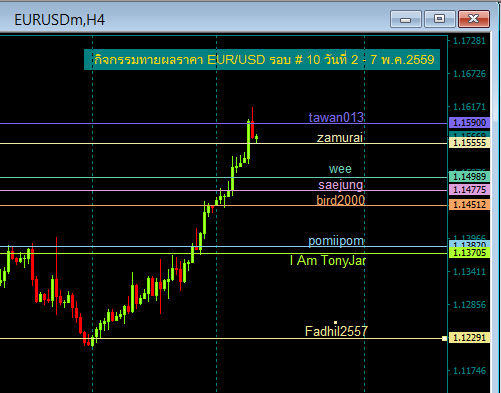Click the 1.13705 lime price tag

[x=469, y=253]
